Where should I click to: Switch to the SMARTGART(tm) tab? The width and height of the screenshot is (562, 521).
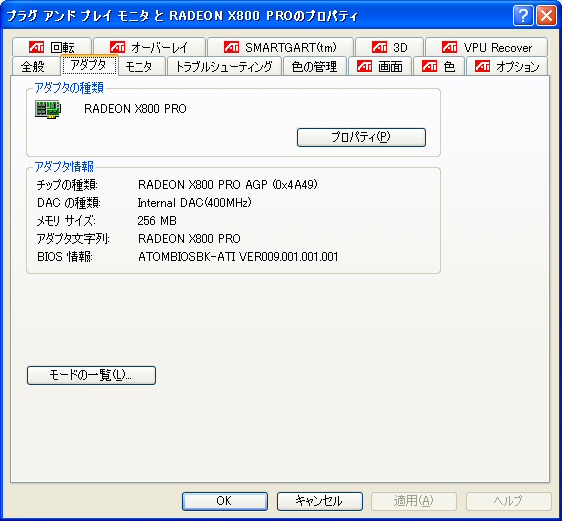[x=280, y=47]
